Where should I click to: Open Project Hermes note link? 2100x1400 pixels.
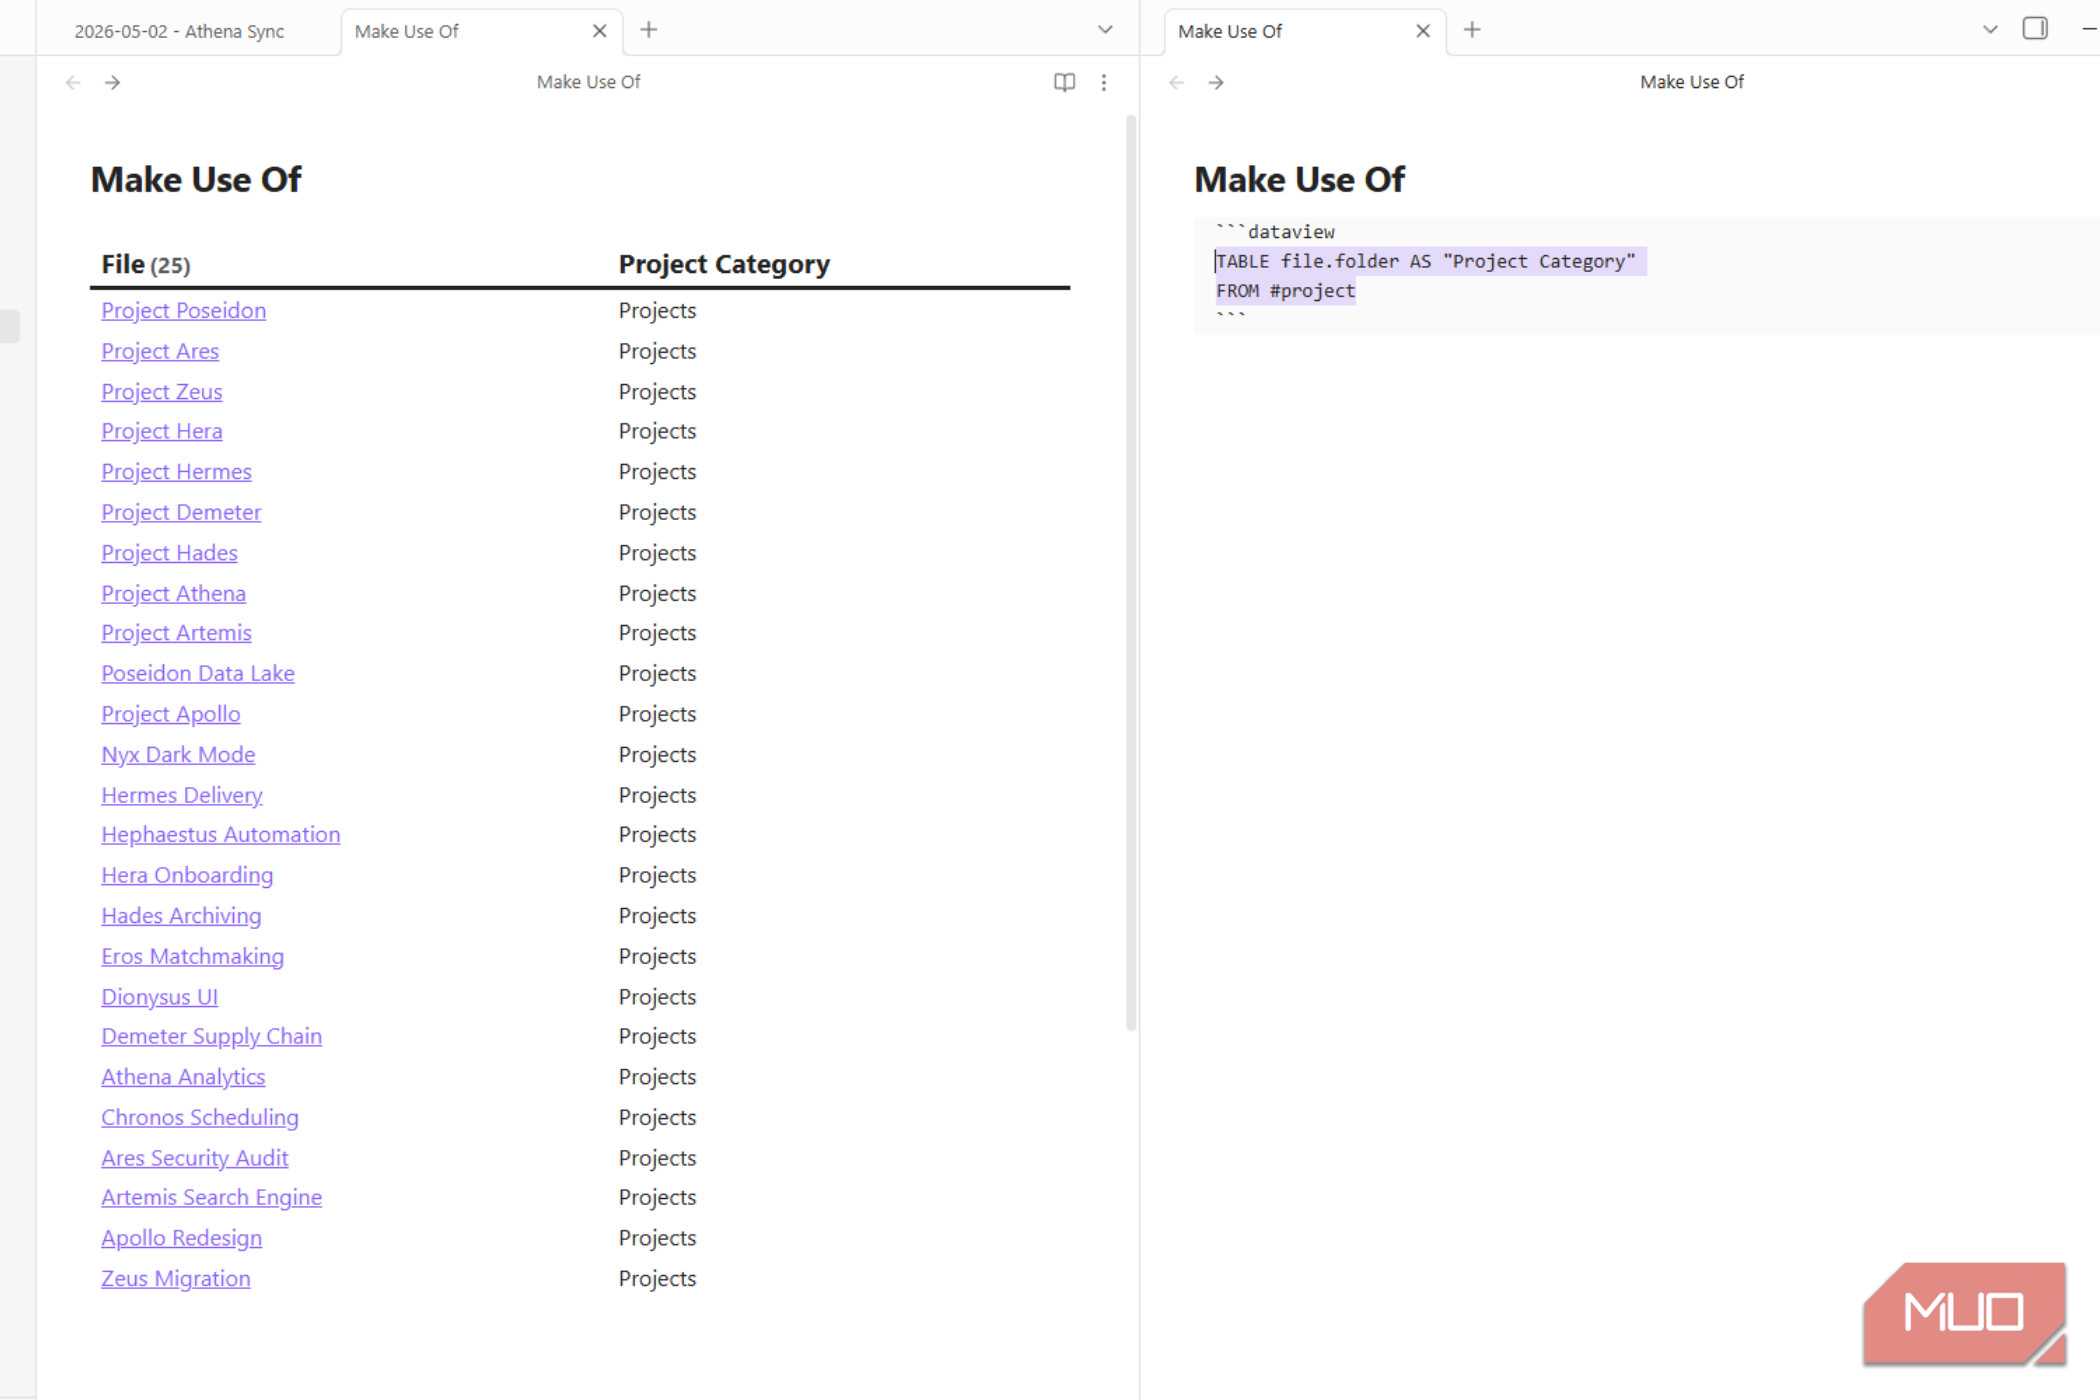(x=176, y=472)
